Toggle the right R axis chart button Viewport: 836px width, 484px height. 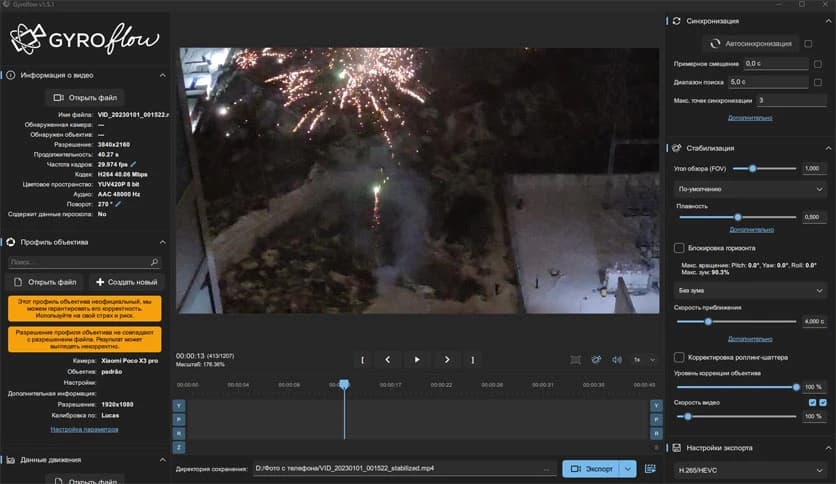click(x=656, y=433)
